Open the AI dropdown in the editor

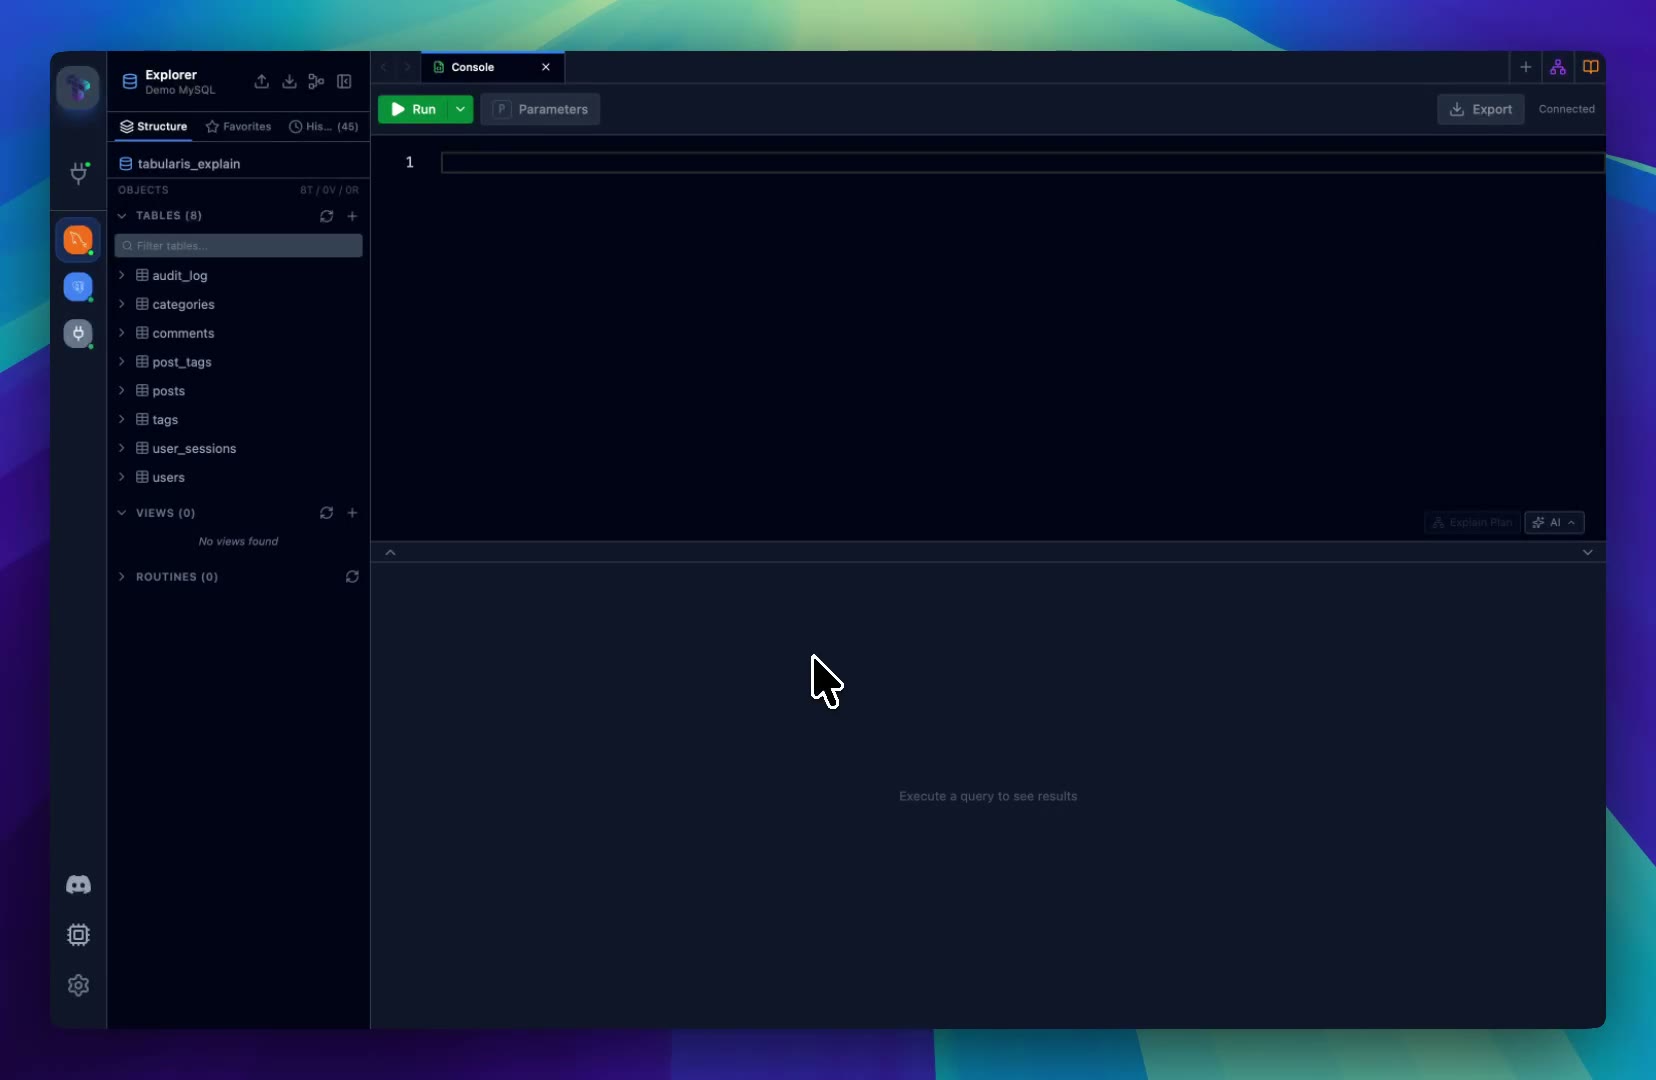pyautogui.click(x=1554, y=523)
